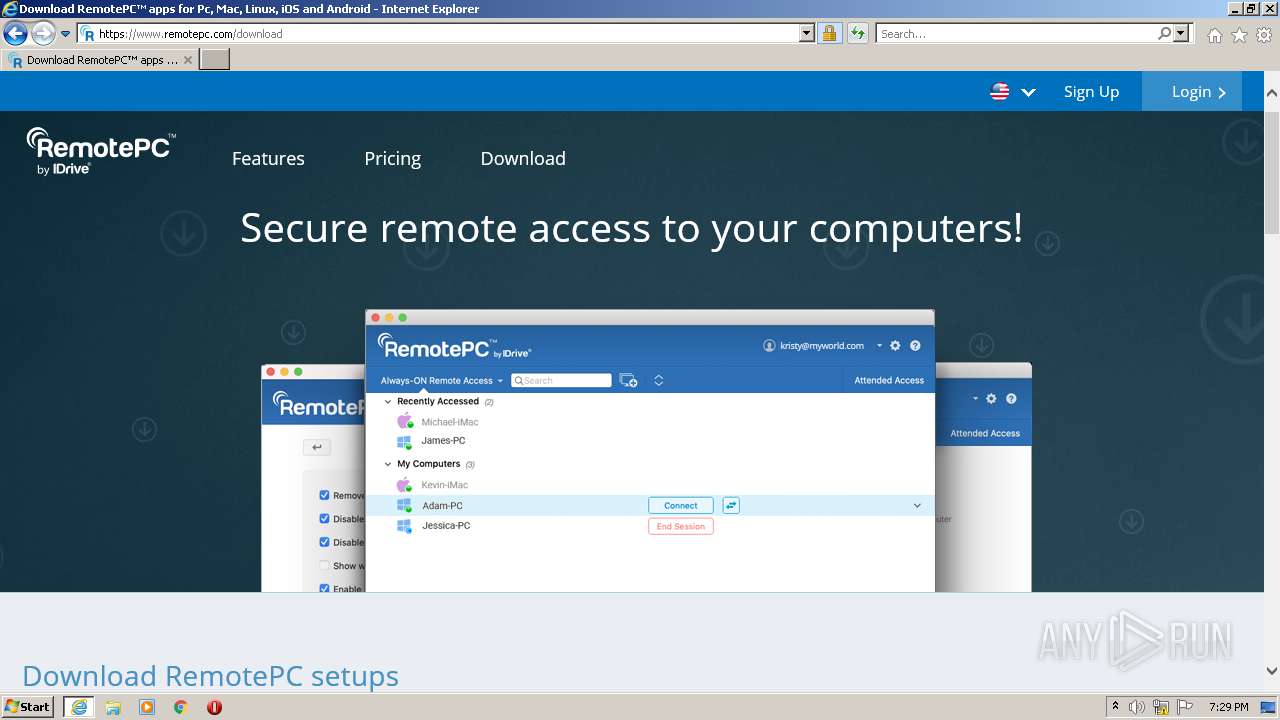Toggle the Enable checkbox in left window
1280x720 pixels.
coord(324,589)
